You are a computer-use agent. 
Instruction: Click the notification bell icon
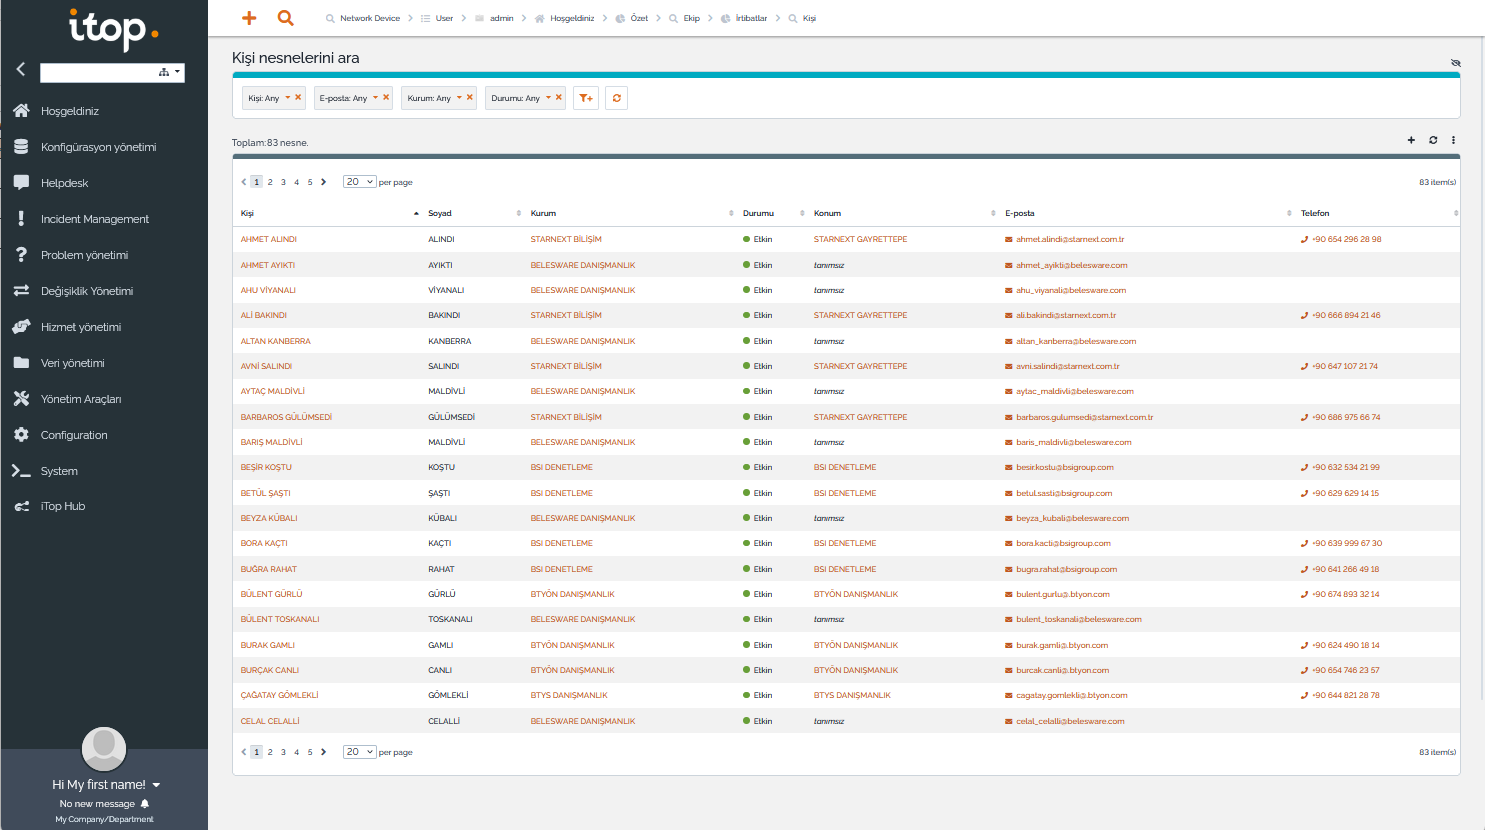[x=145, y=804]
